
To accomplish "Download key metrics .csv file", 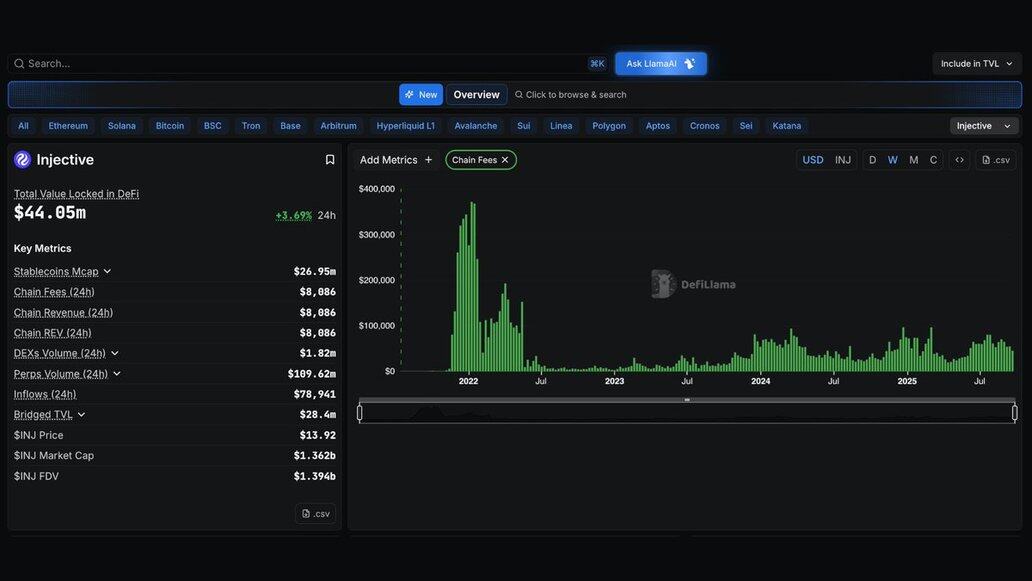I will click(315, 513).
